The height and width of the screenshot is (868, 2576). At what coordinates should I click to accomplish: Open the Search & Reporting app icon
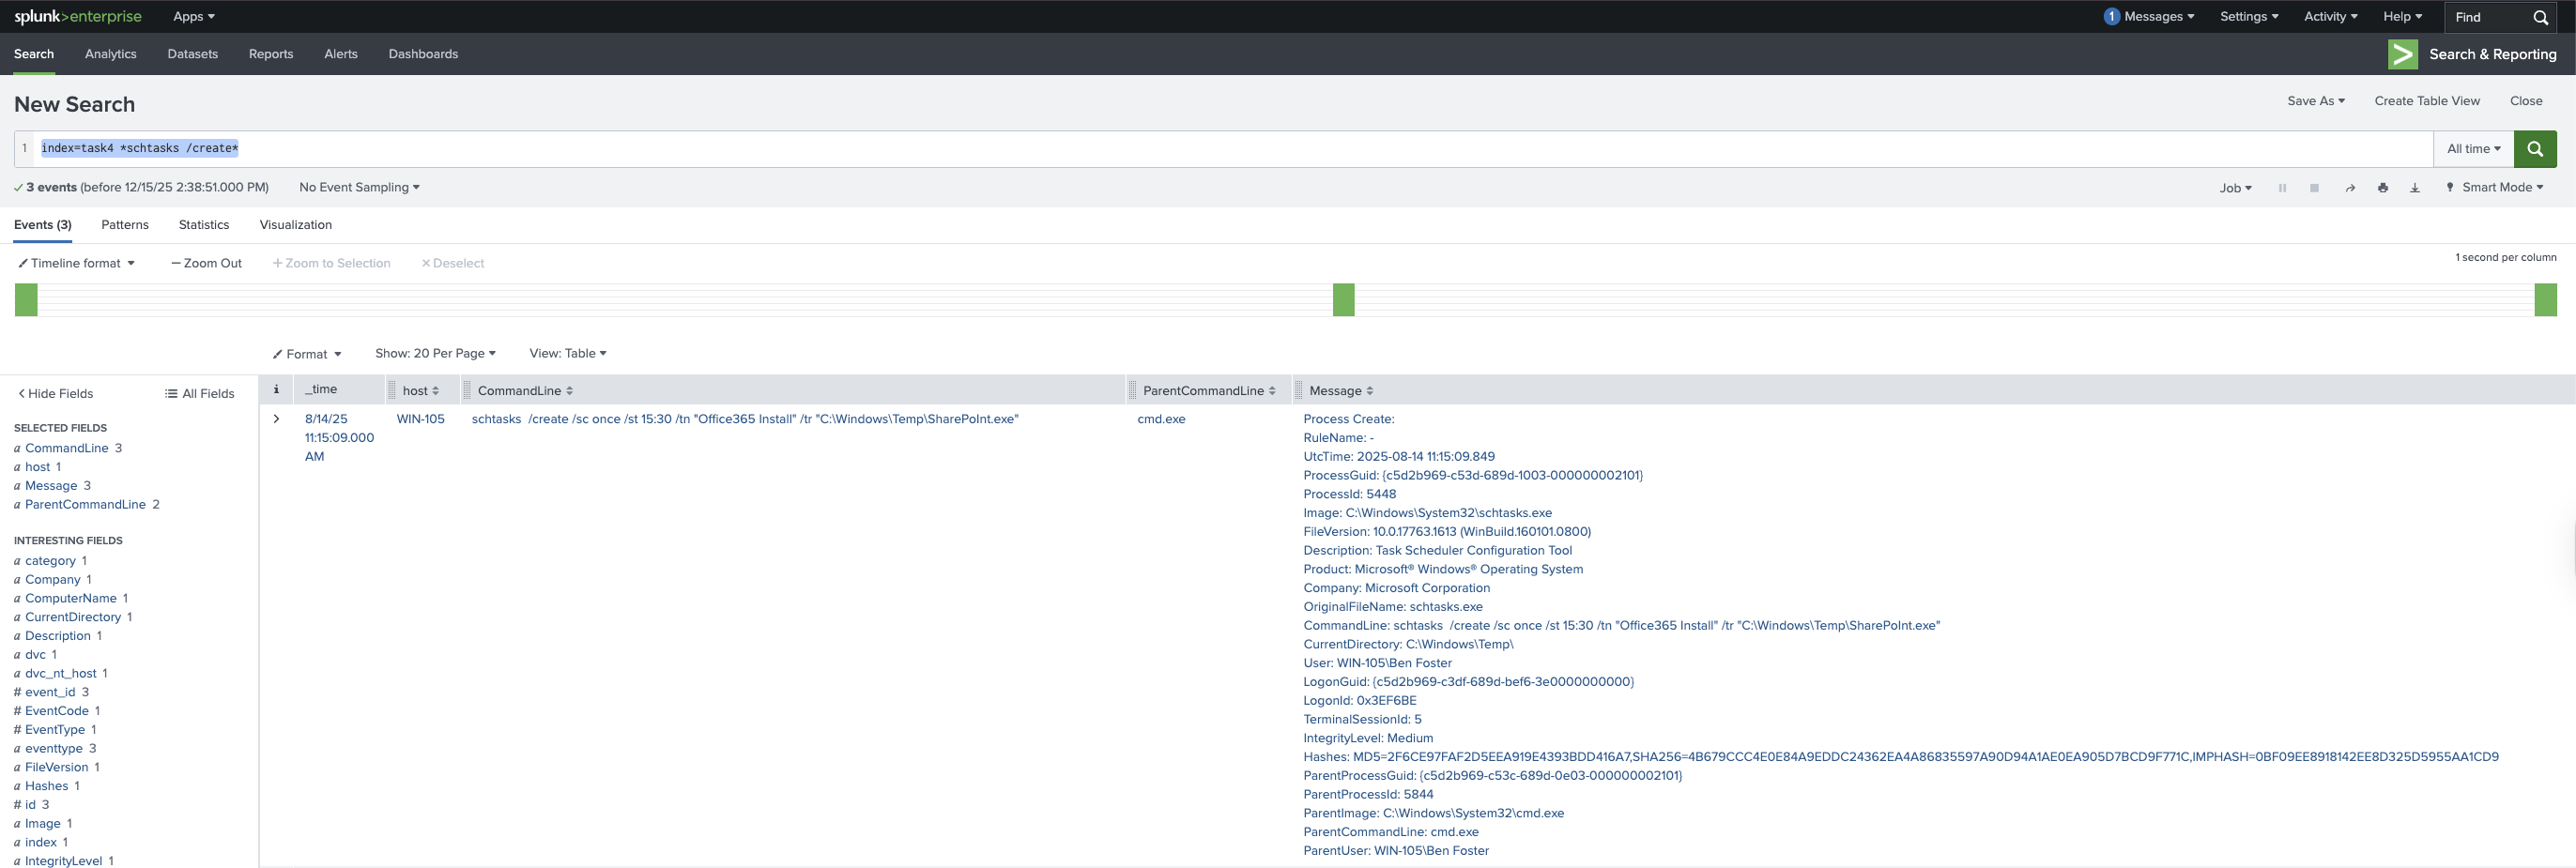click(x=2402, y=54)
